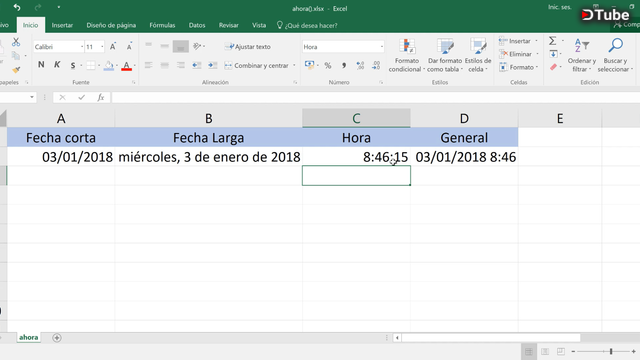640x360 pixels.
Task: Decrease indent in Alineación group
Action: click(x=197, y=65)
